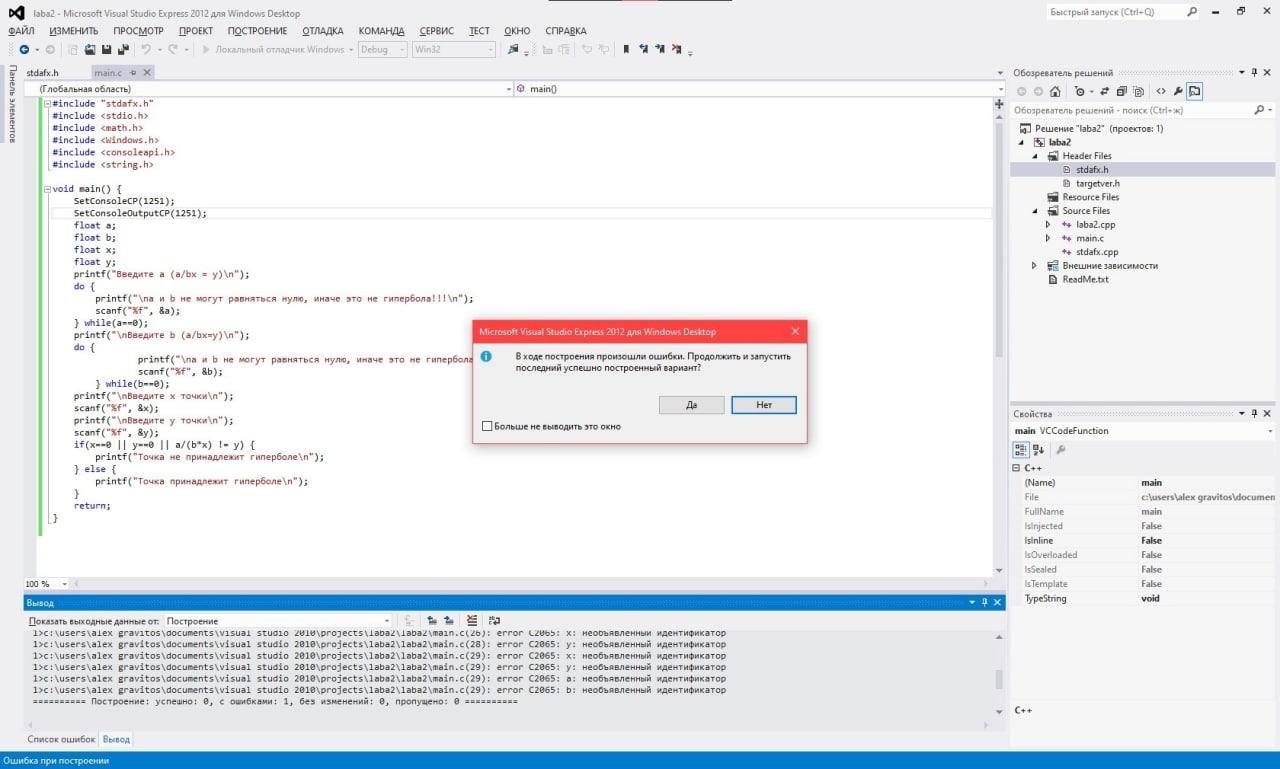Click Clear All icon in Output toolbar
1280x769 pixels.
click(472, 621)
